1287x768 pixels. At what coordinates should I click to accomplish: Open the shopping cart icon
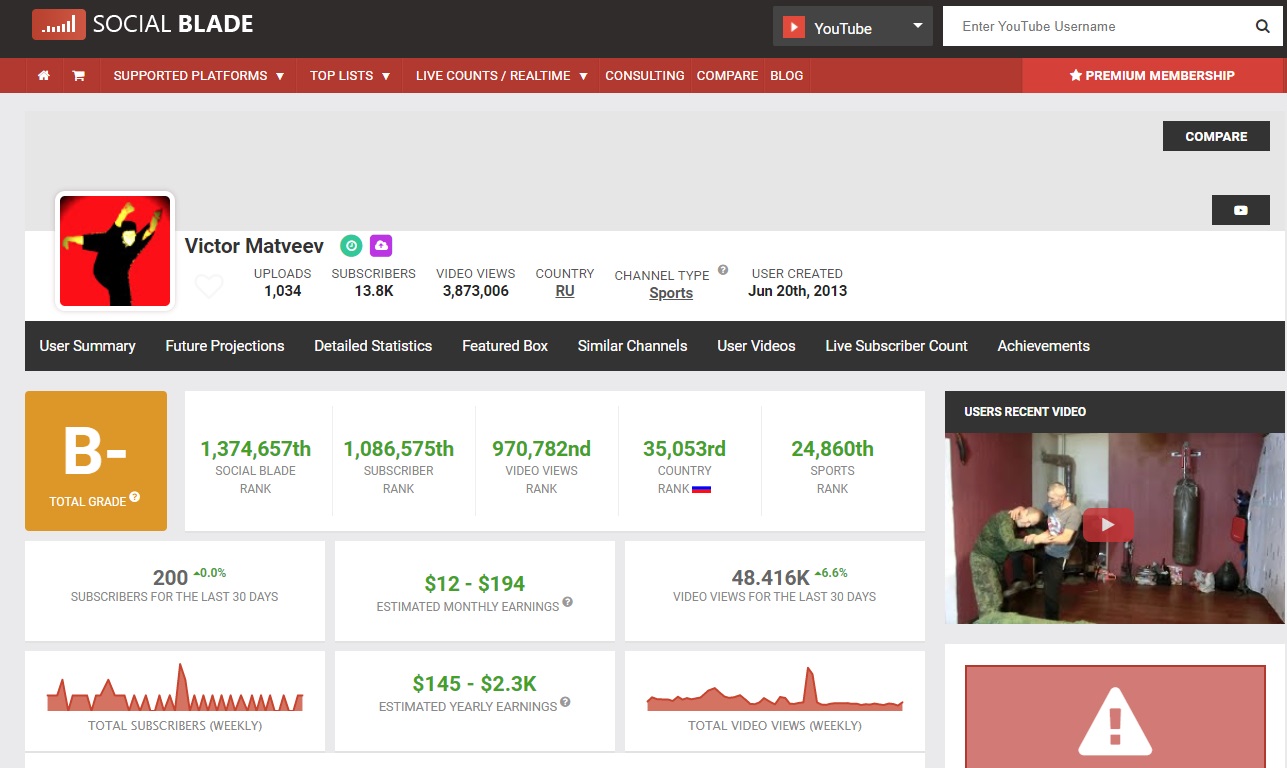(78, 76)
